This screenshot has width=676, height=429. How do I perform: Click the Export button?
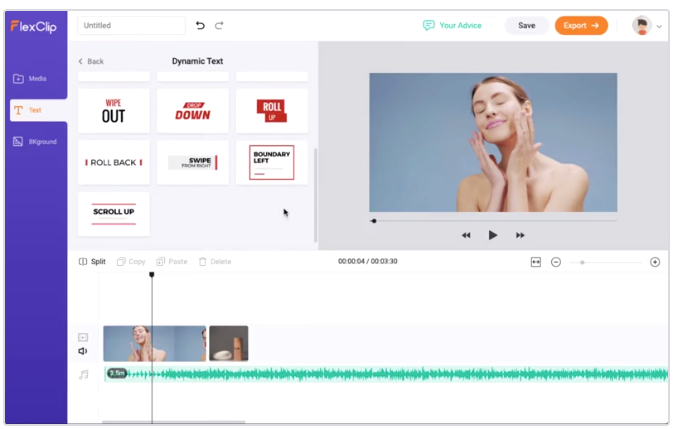[581, 26]
